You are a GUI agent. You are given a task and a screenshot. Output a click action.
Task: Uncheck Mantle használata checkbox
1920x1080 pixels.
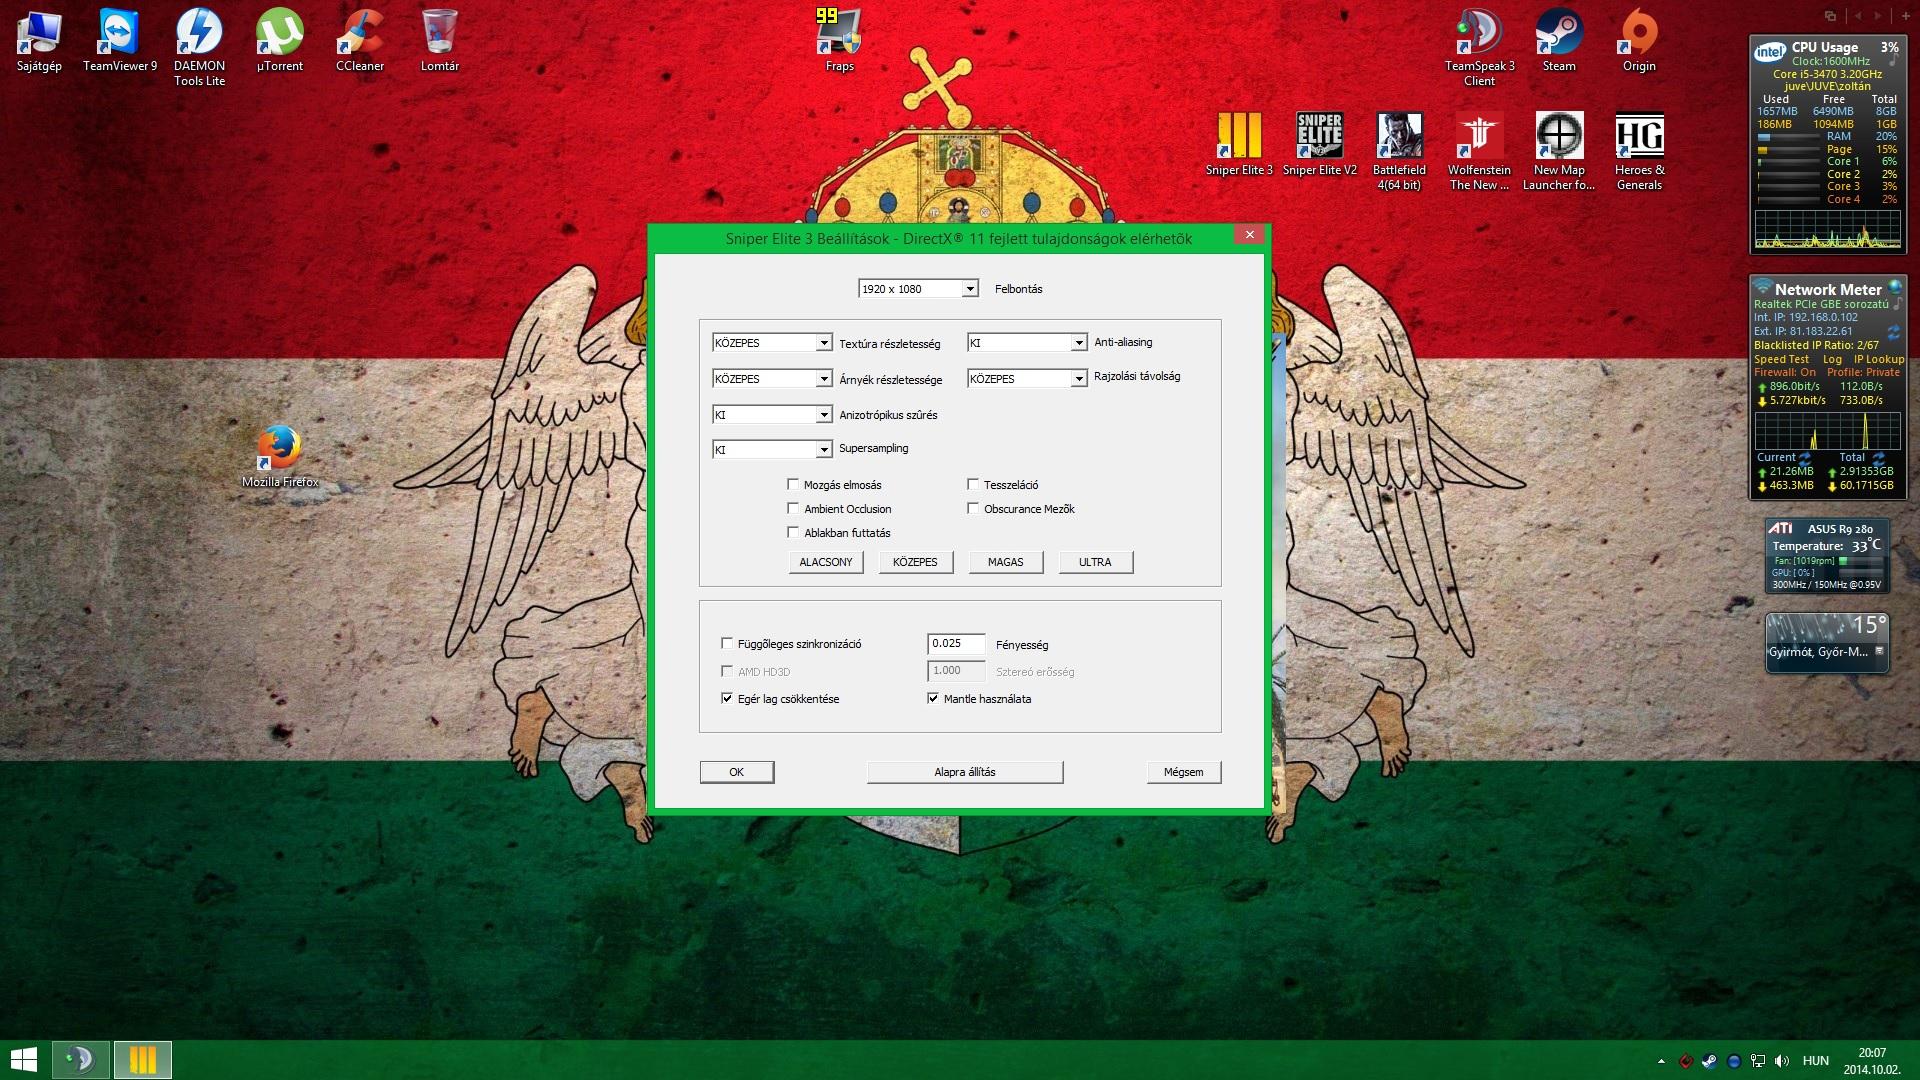point(933,699)
